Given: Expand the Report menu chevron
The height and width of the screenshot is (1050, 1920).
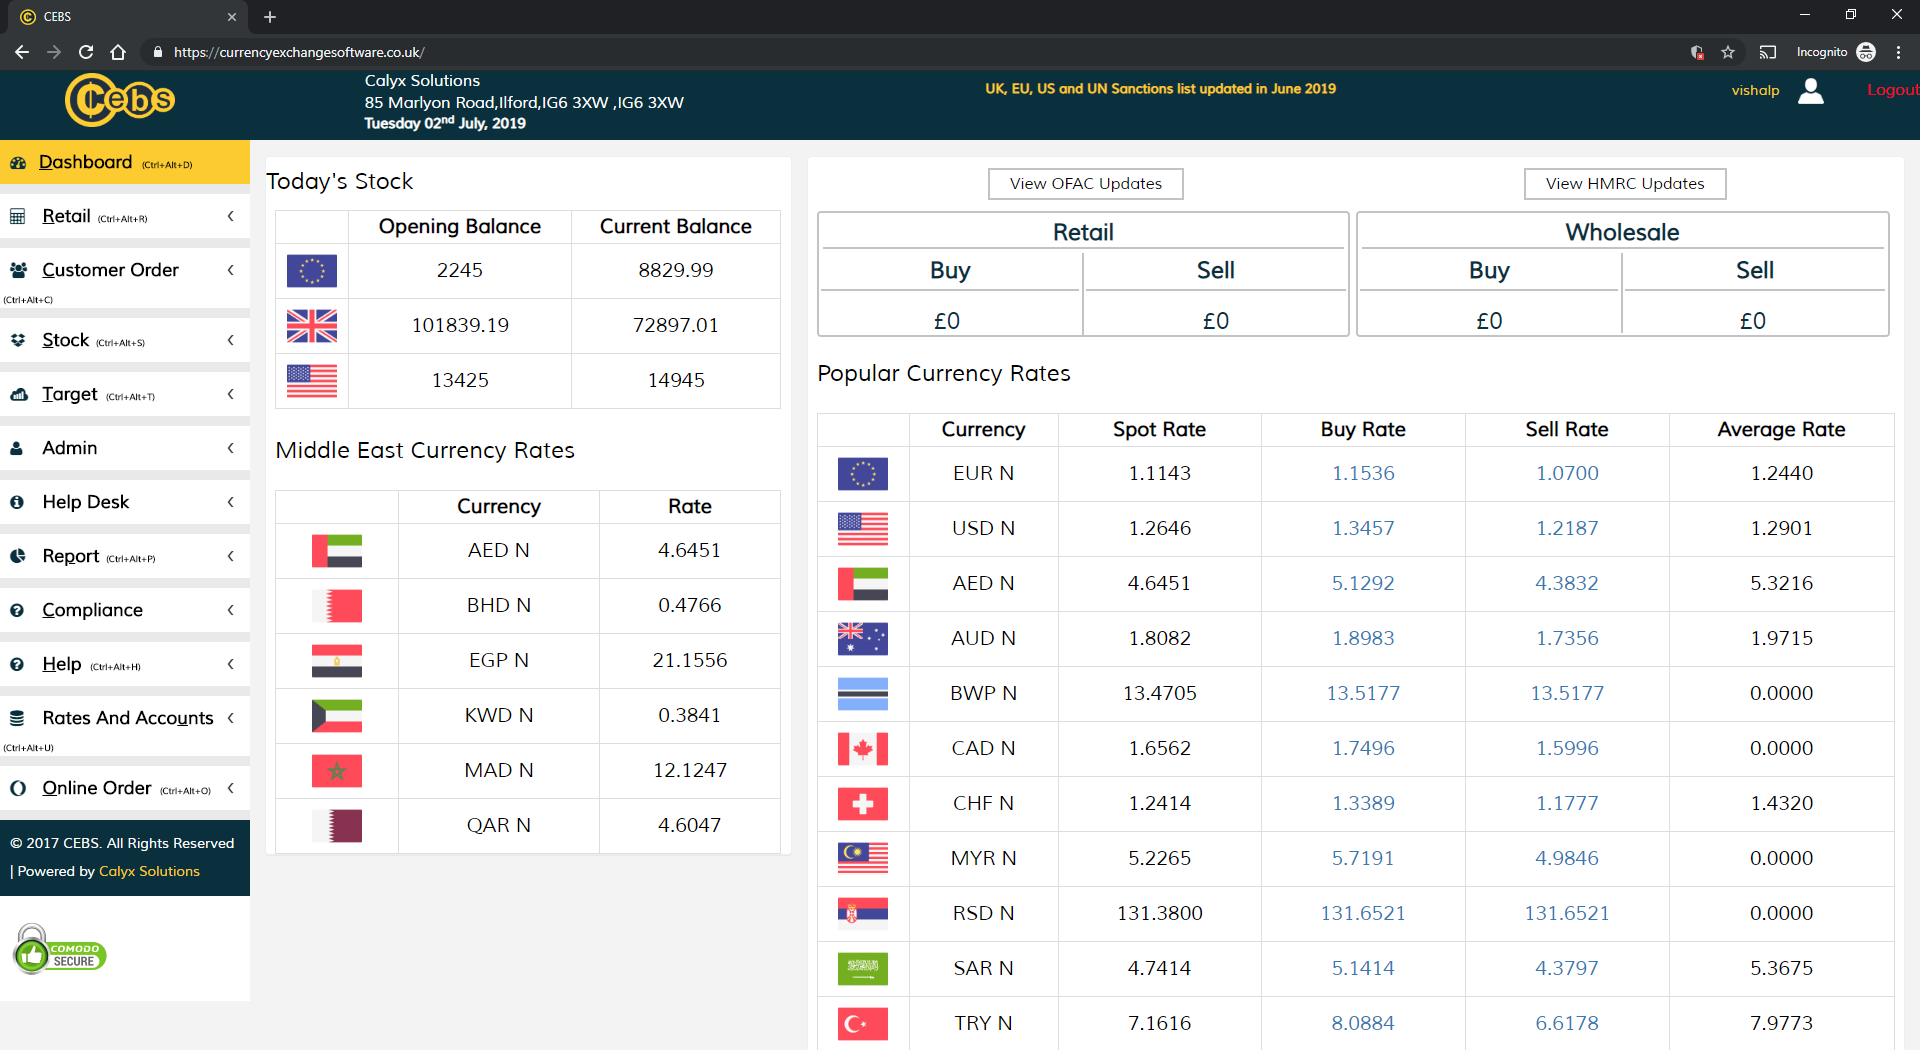Looking at the screenshot, I should (x=231, y=556).
